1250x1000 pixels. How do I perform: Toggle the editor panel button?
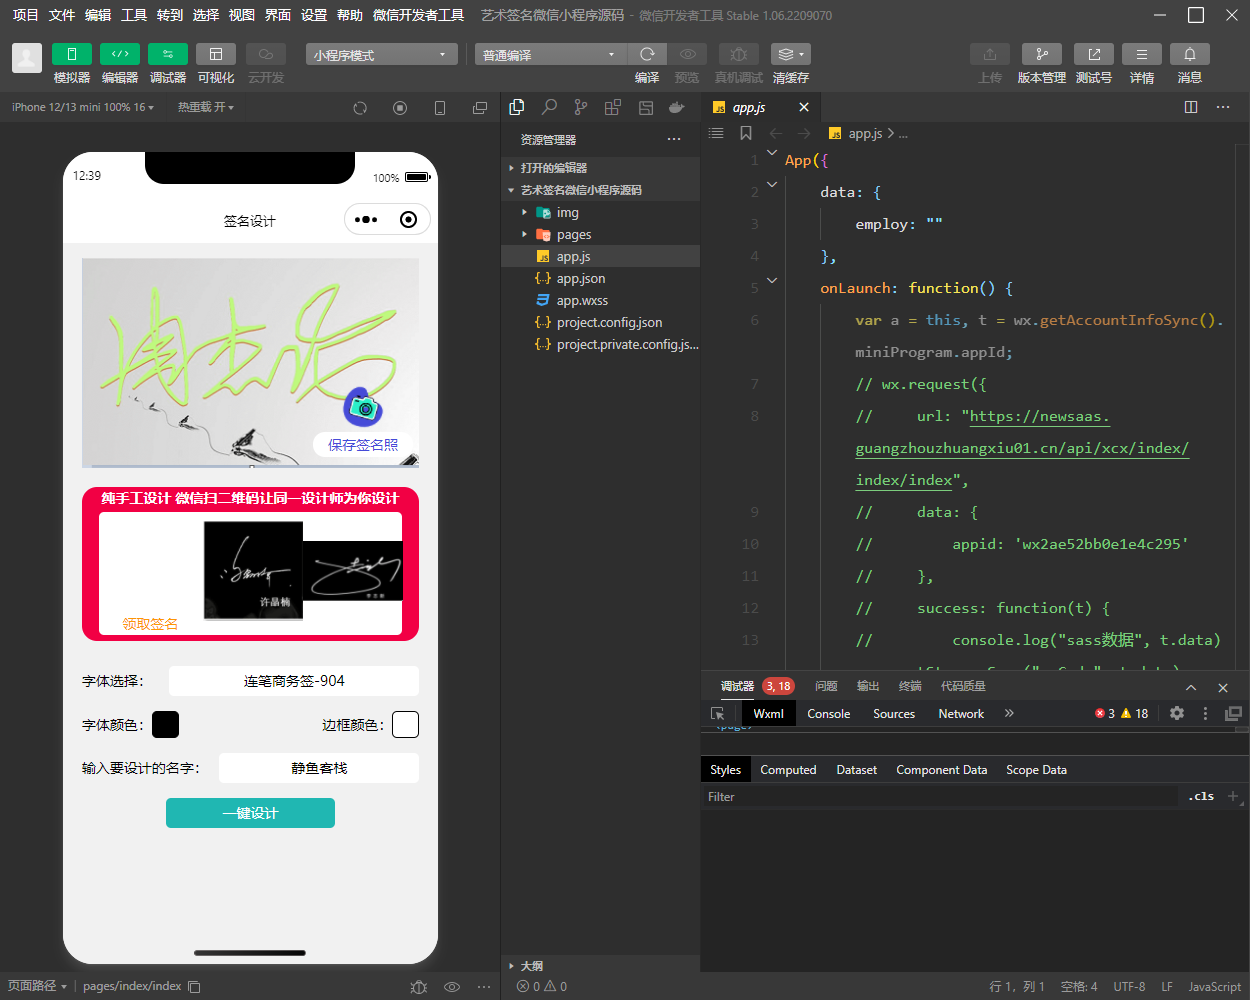click(x=119, y=54)
